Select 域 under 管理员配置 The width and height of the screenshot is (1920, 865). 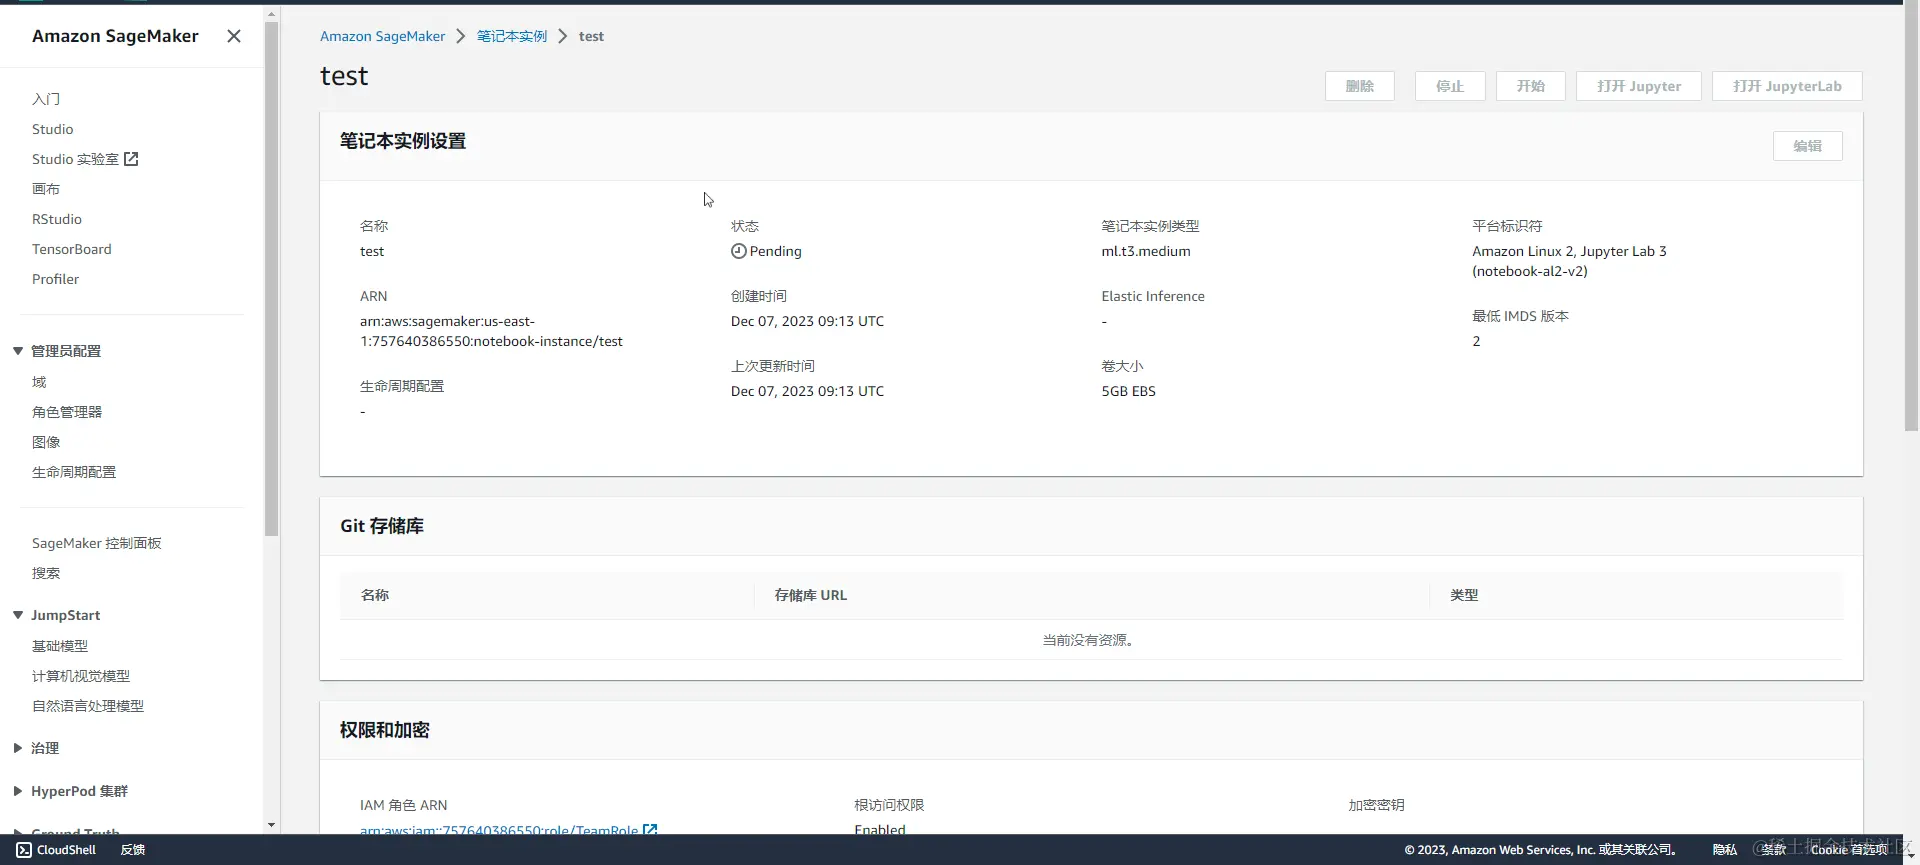point(39,382)
